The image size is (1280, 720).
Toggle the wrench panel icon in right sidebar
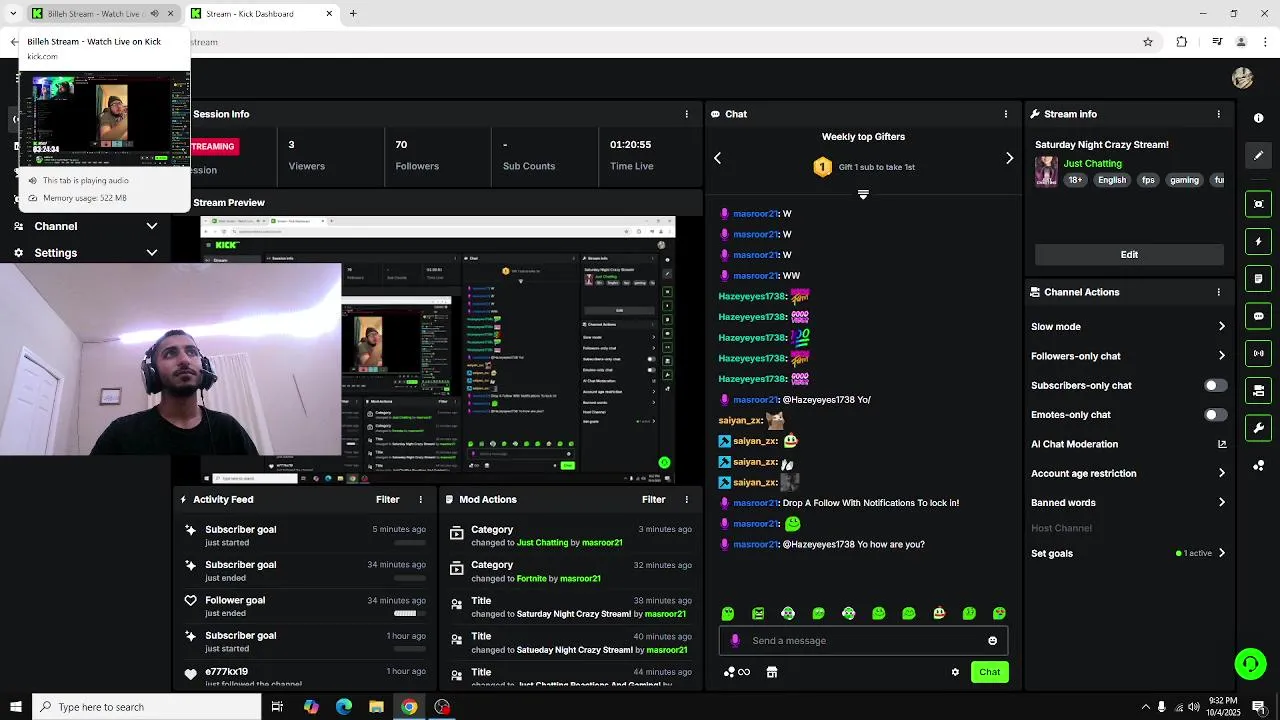[x=1258, y=428]
